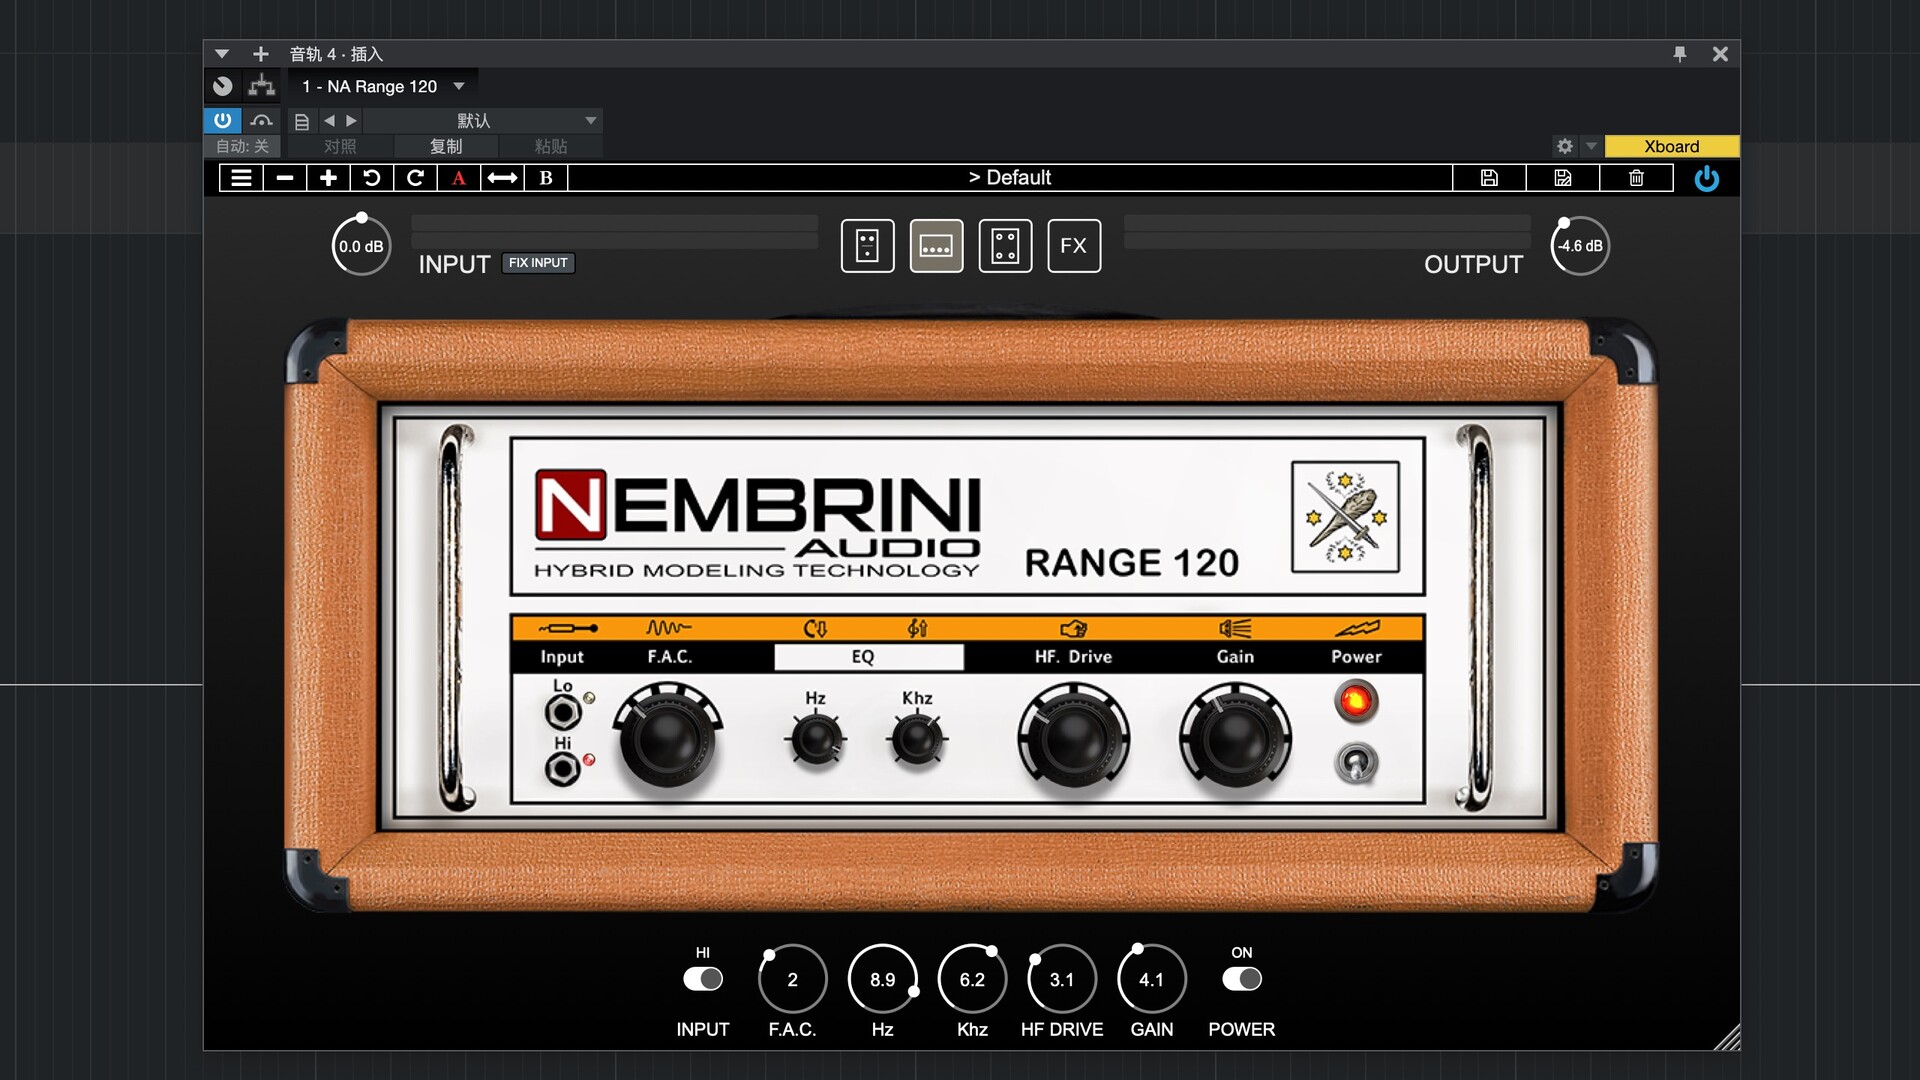This screenshot has width=1920, height=1080.
Task: Open the cabinet section view icon
Action: [1005, 246]
